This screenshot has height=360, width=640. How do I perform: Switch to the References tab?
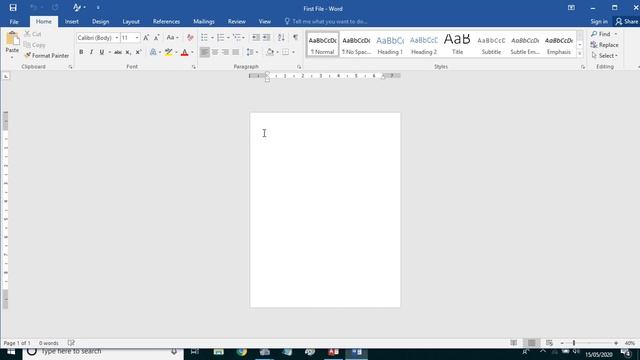166,22
